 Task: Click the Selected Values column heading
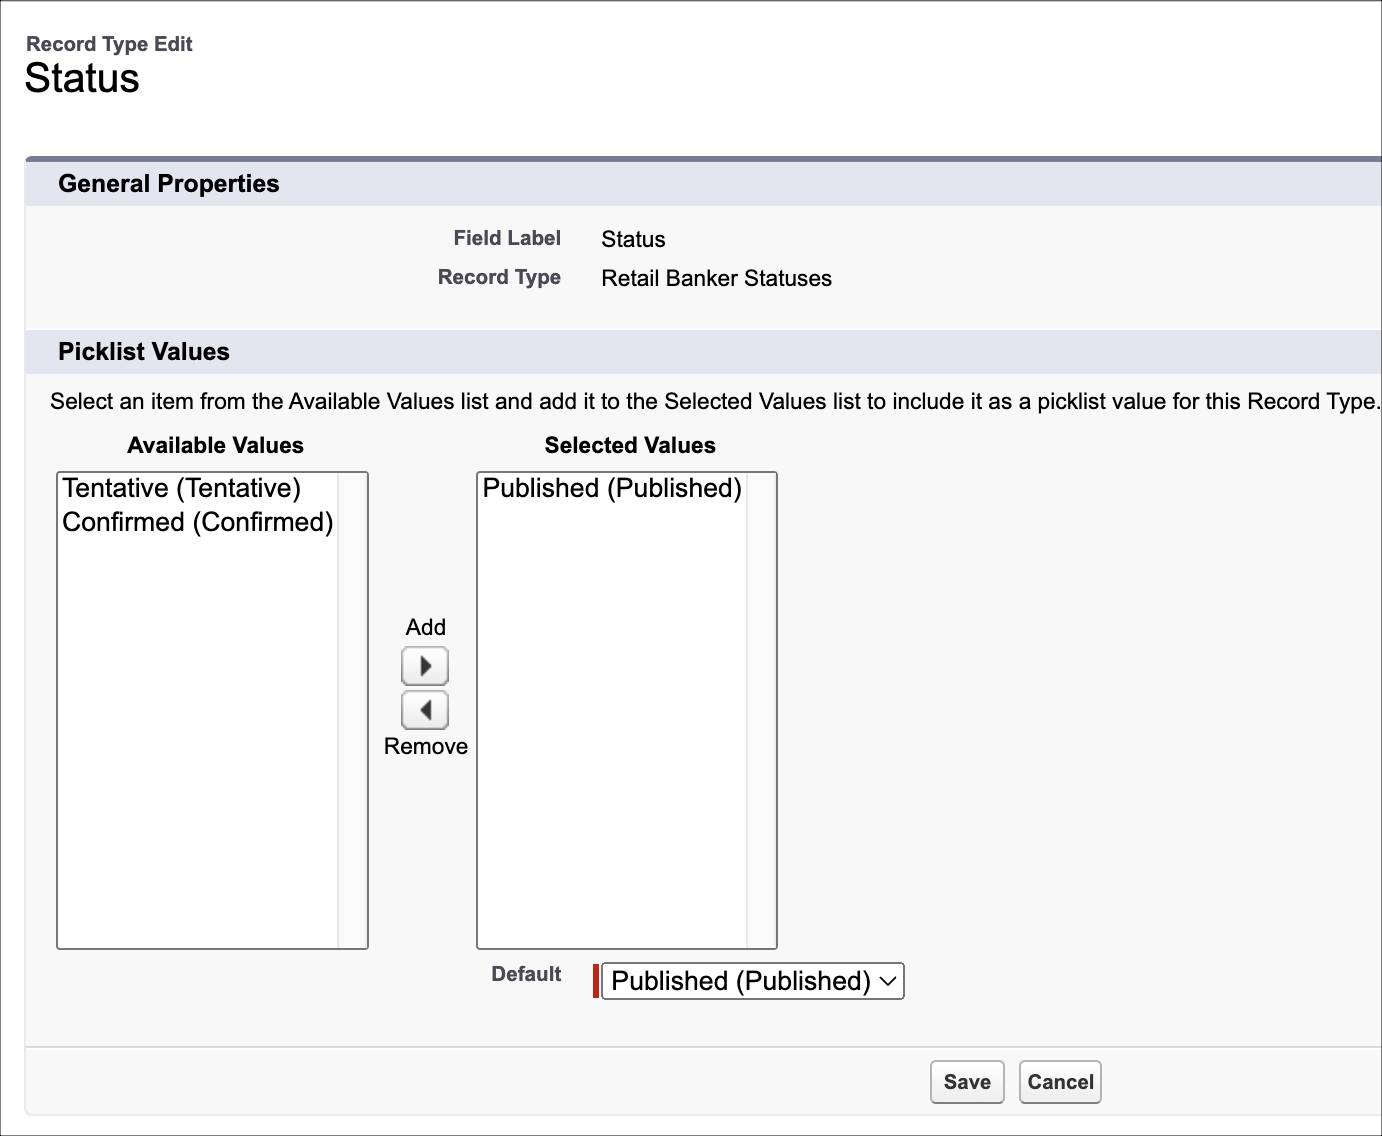point(630,446)
